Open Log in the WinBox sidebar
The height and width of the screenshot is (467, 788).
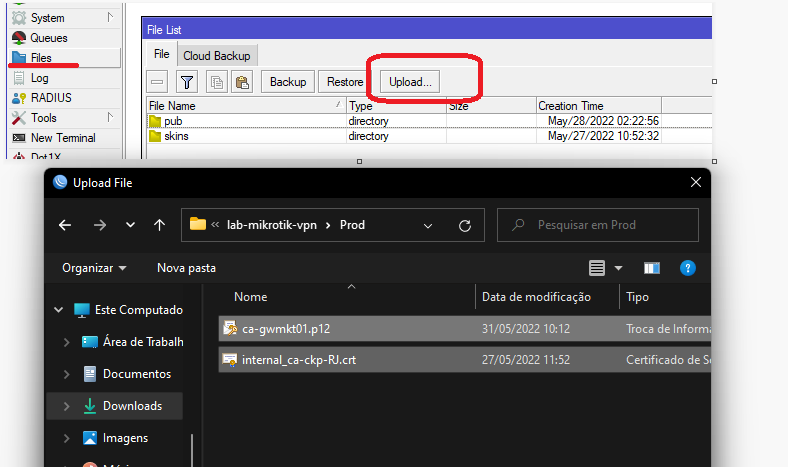65,78
